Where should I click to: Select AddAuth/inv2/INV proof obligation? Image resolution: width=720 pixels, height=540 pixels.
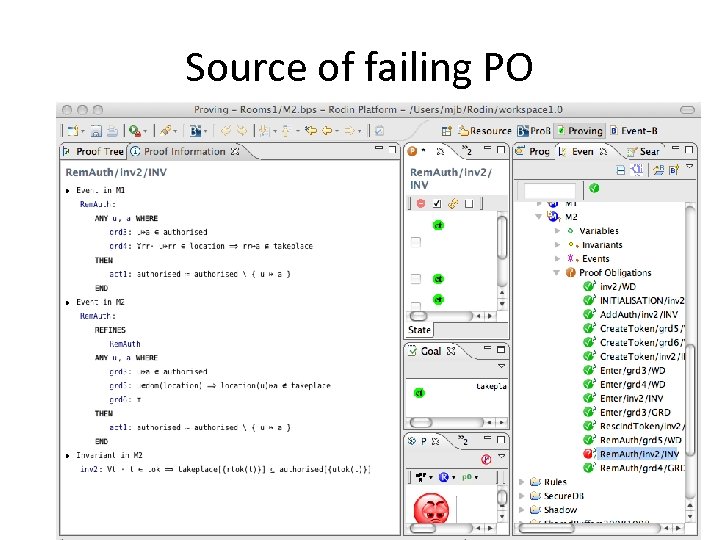pyautogui.click(x=639, y=315)
